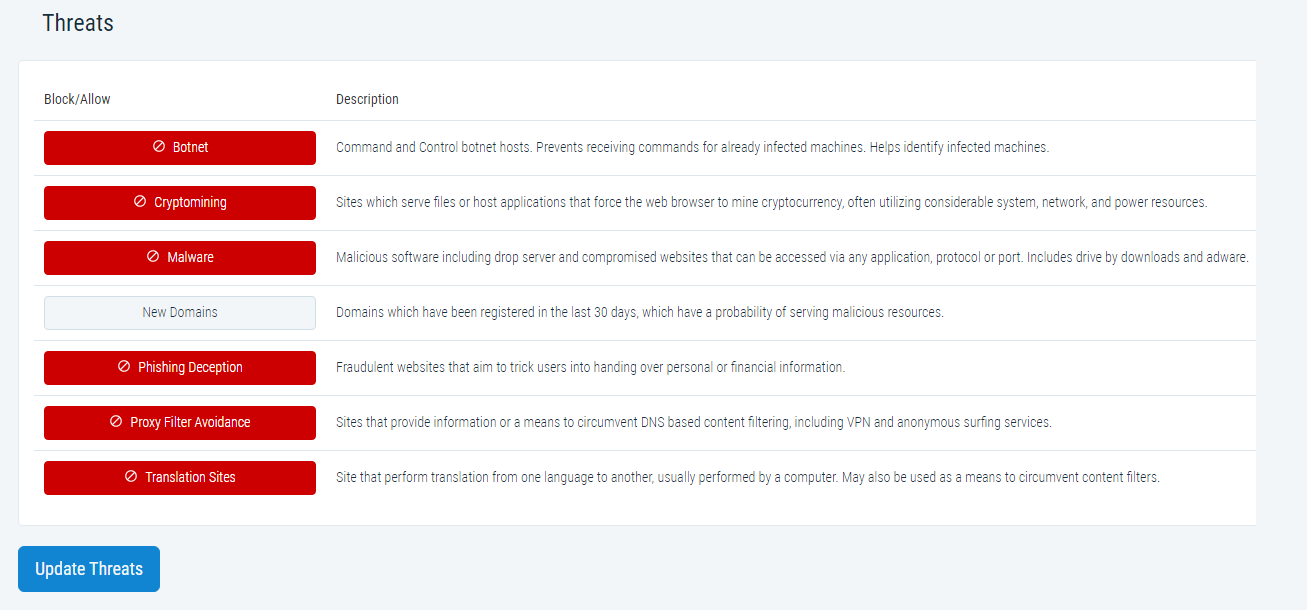Click the block icon on Botnet

[x=158, y=147]
